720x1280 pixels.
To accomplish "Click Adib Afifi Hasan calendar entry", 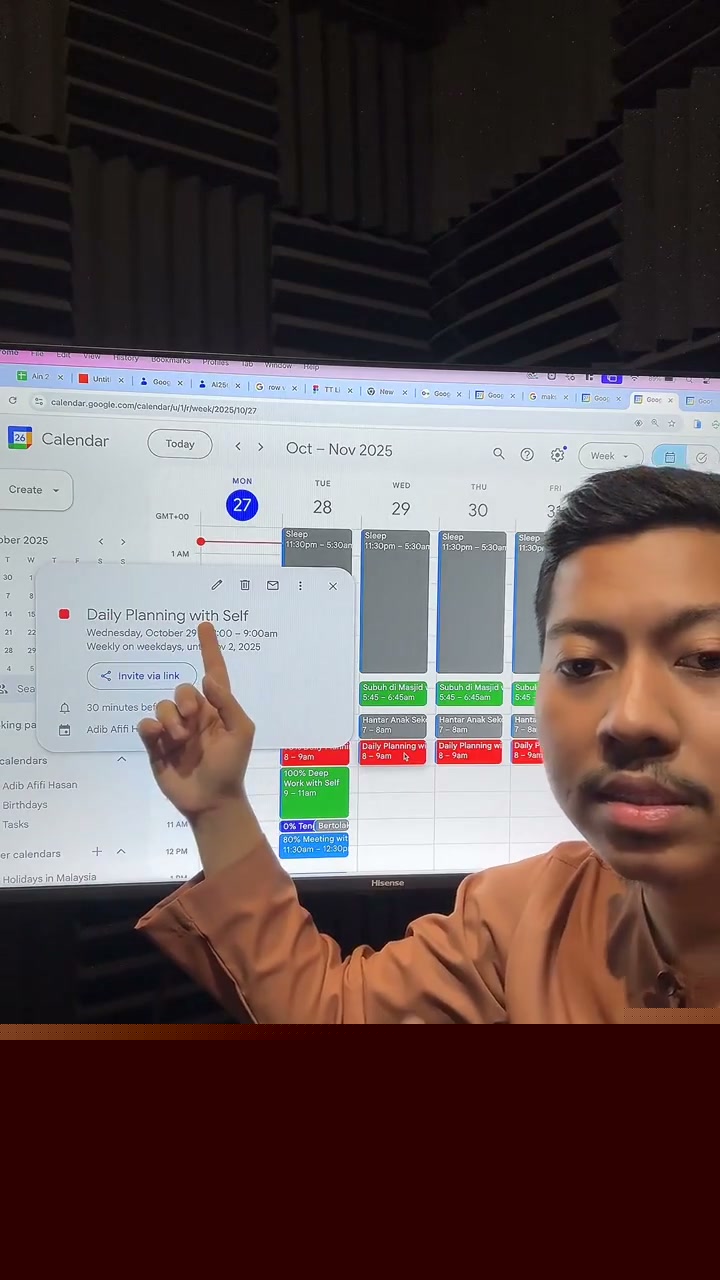I will click(x=40, y=785).
